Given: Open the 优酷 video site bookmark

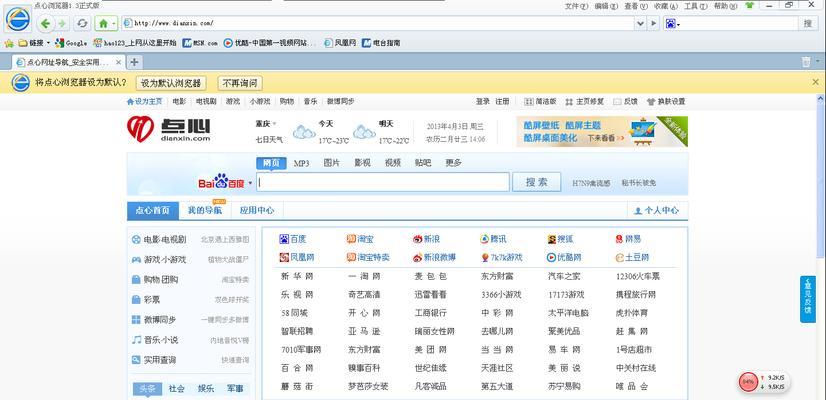Looking at the screenshot, I should 271,43.
